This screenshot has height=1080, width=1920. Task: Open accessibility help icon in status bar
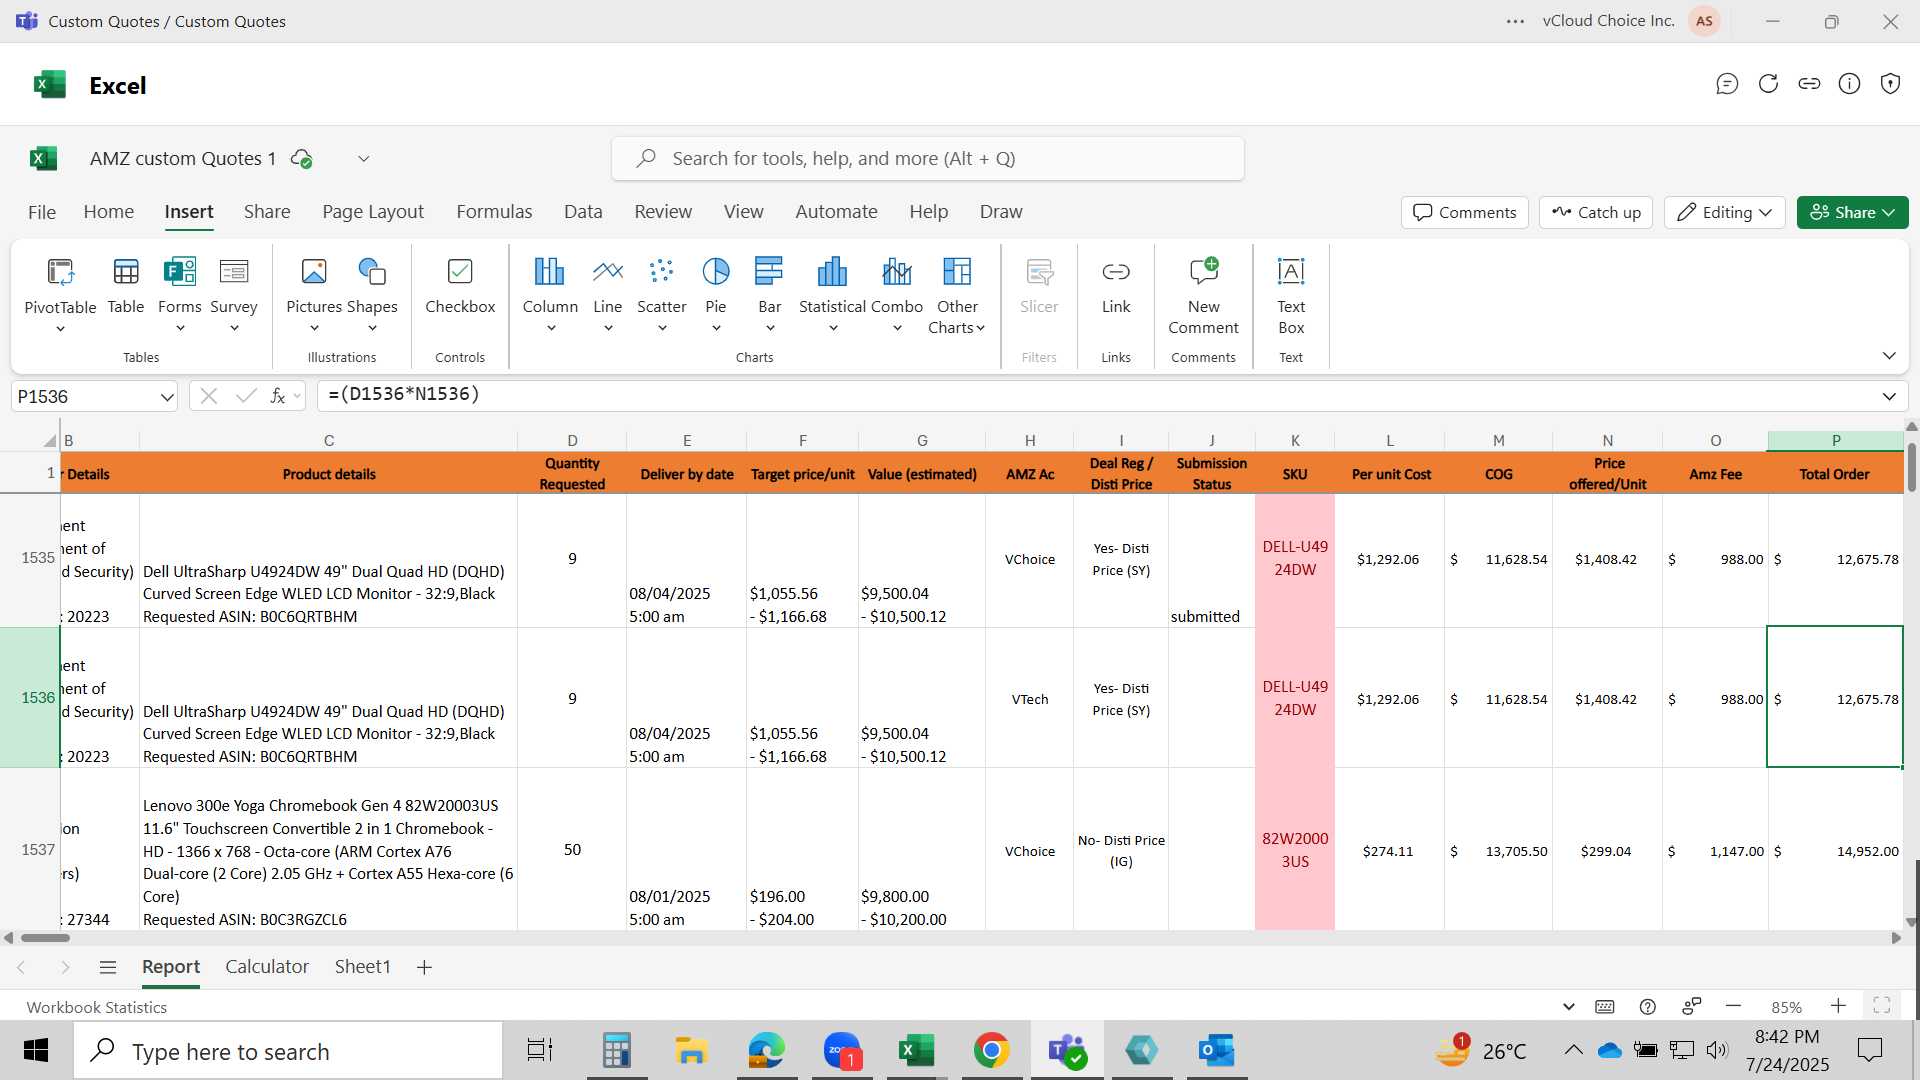(1648, 1007)
